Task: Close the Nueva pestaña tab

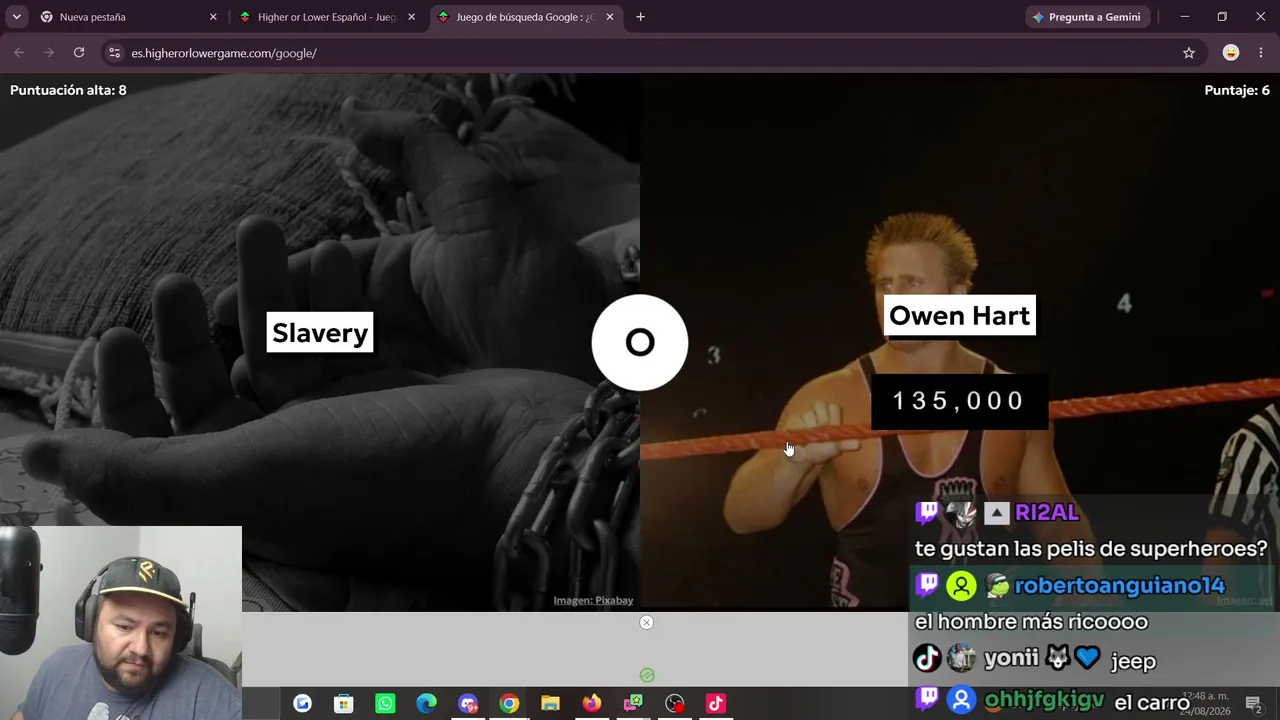Action: (x=213, y=17)
